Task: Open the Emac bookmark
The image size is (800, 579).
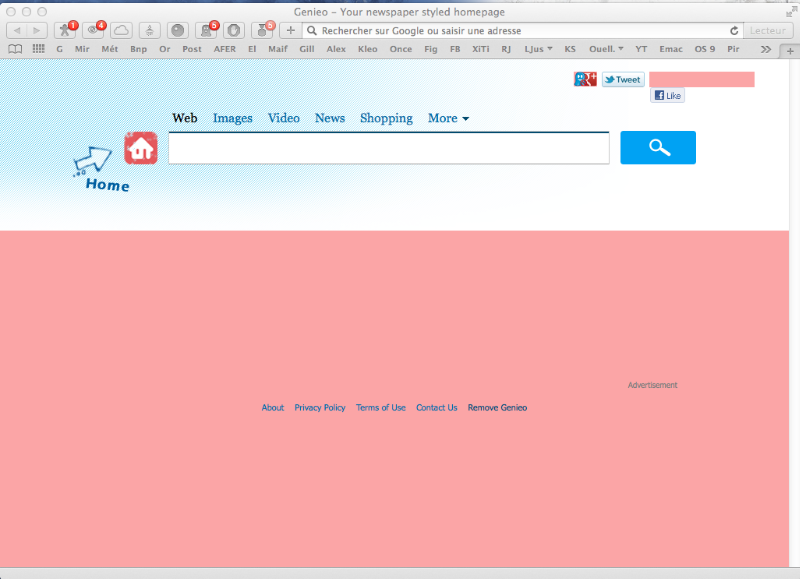Action: [671, 49]
